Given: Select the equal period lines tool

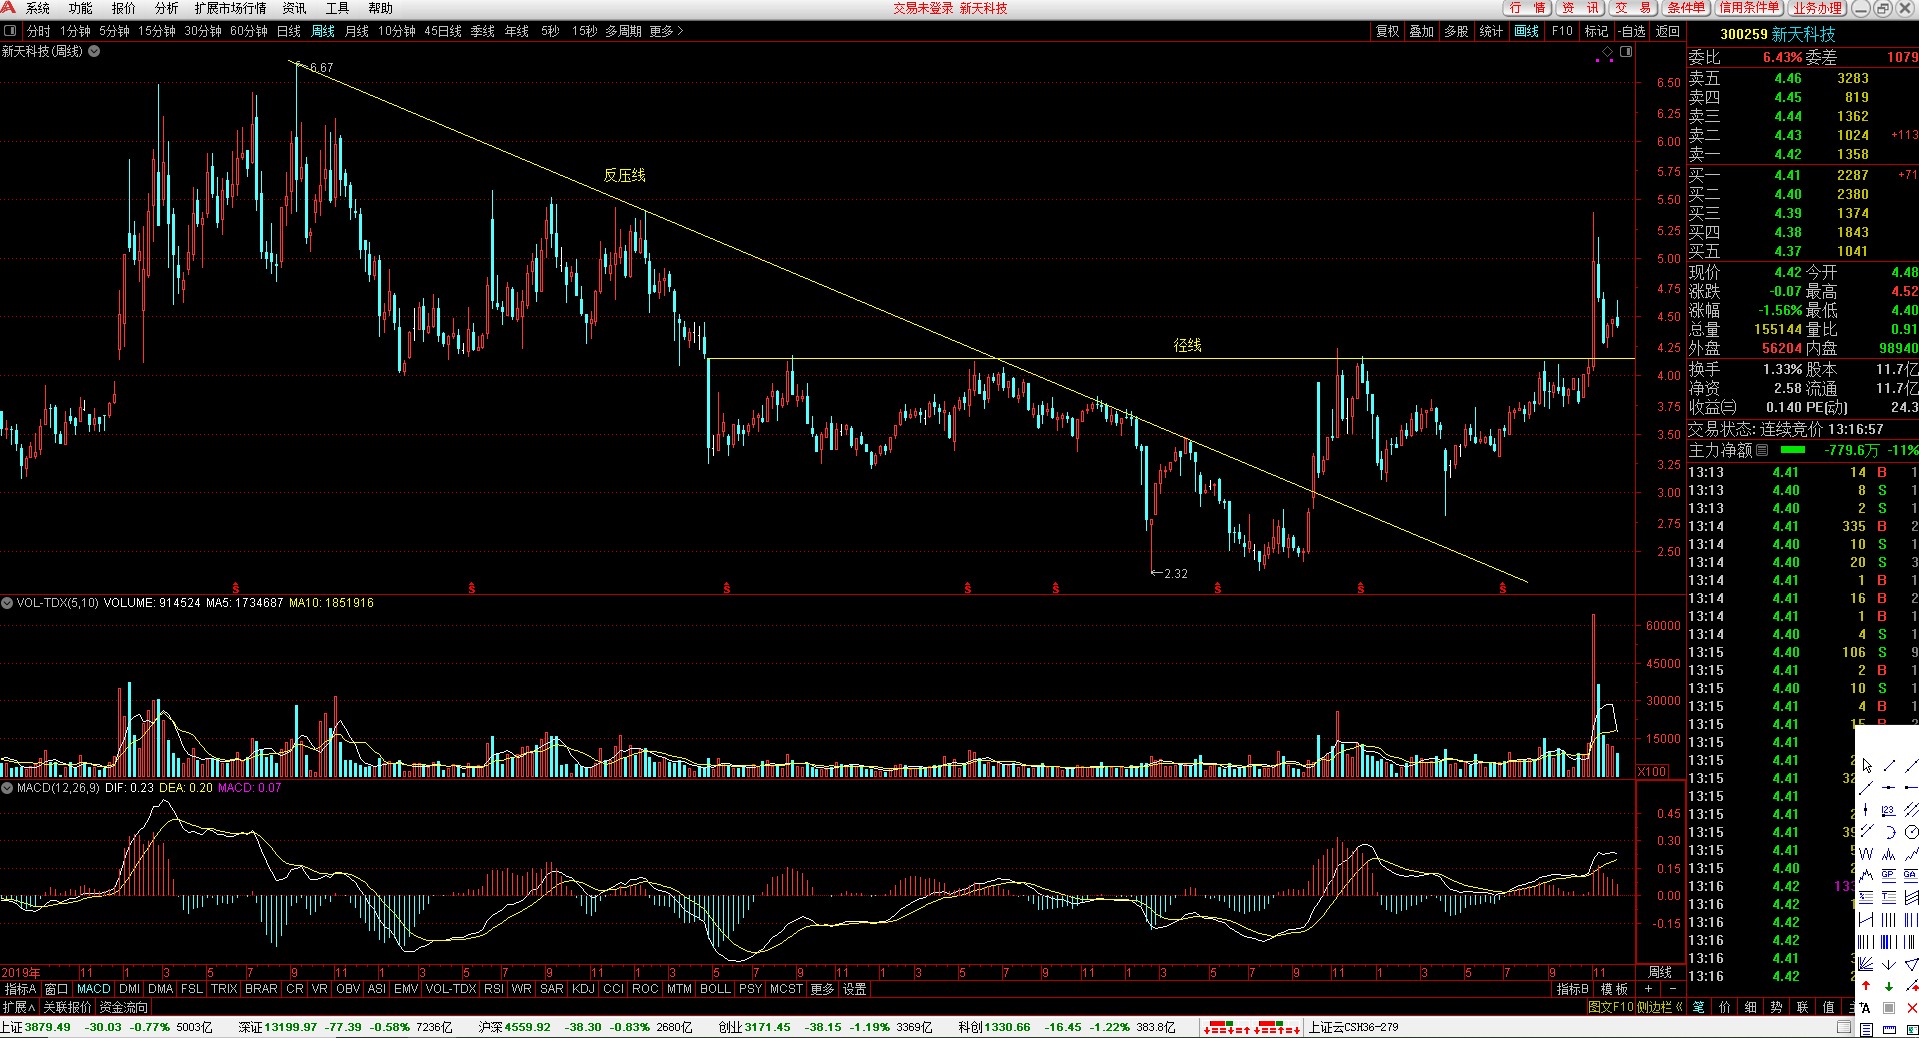Looking at the screenshot, I should [x=1889, y=919].
